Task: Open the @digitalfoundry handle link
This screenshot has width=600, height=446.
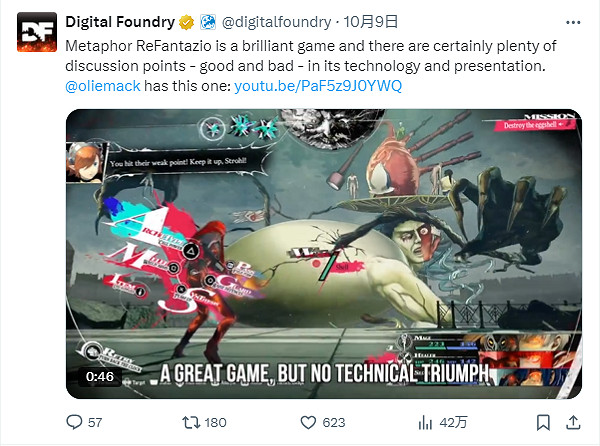Action: 276,22
